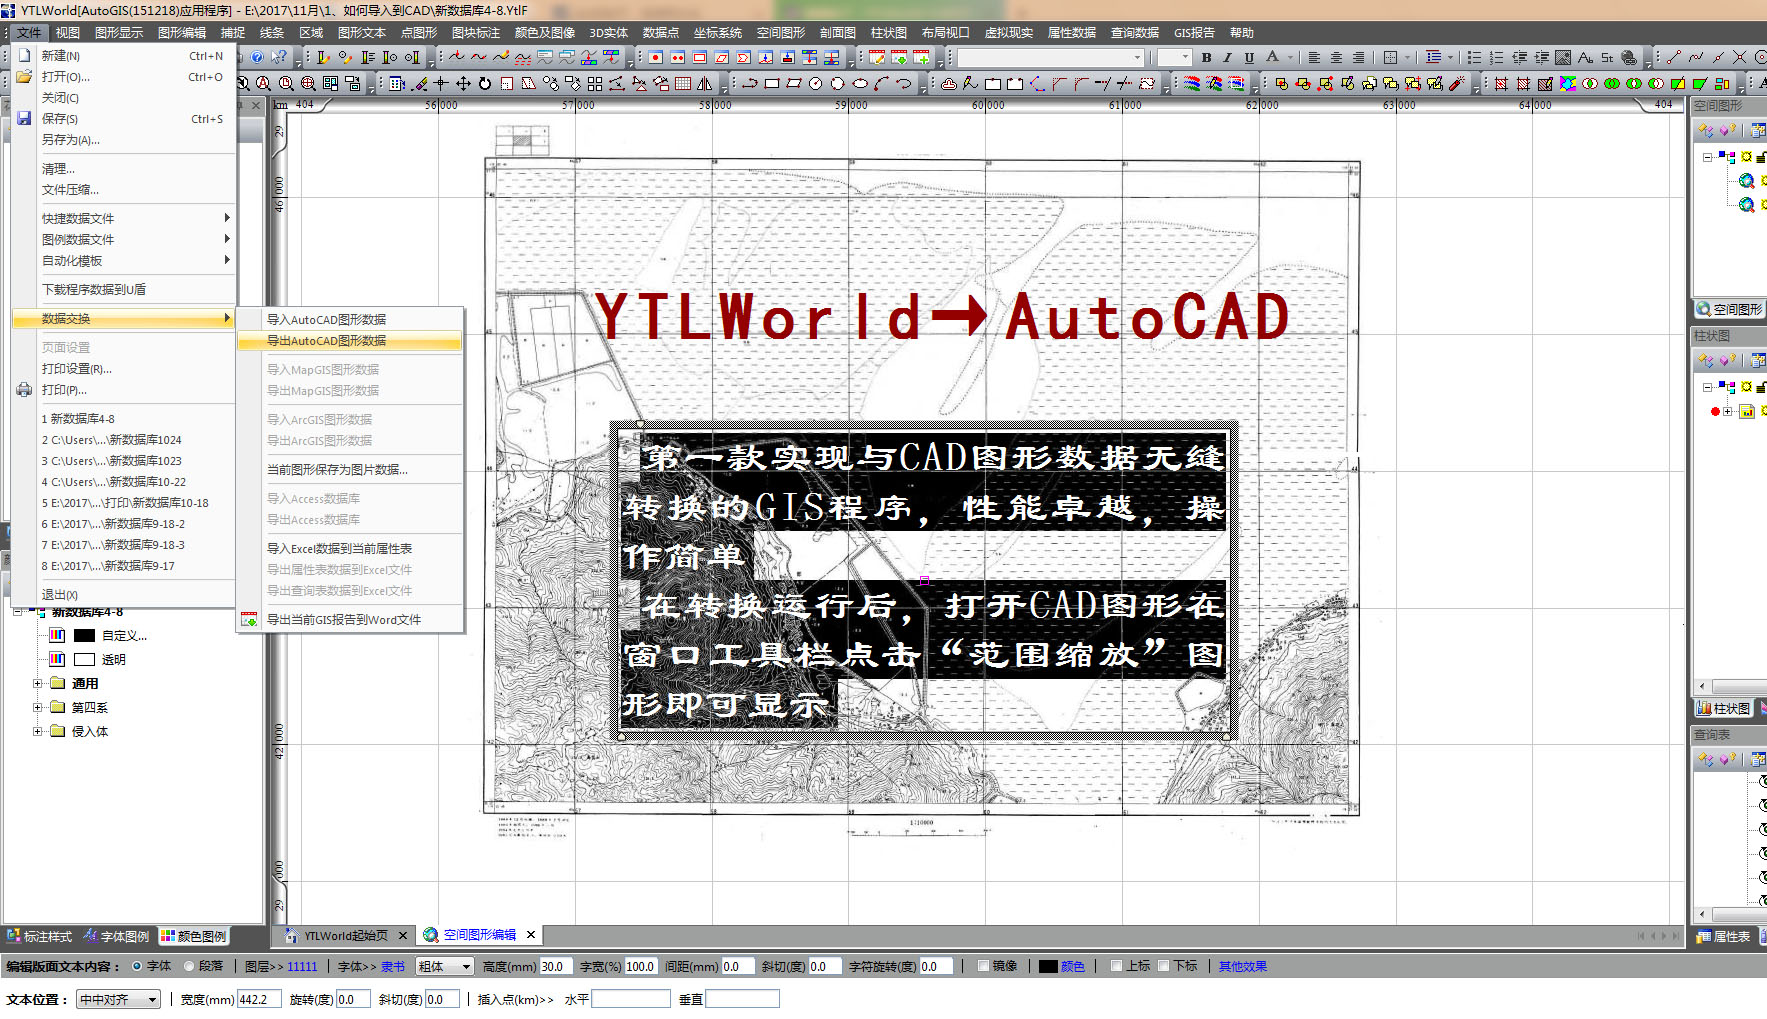The image size is (1767, 1019).
Task: Center-align text in toolbar
Action: pos(1336,58)
